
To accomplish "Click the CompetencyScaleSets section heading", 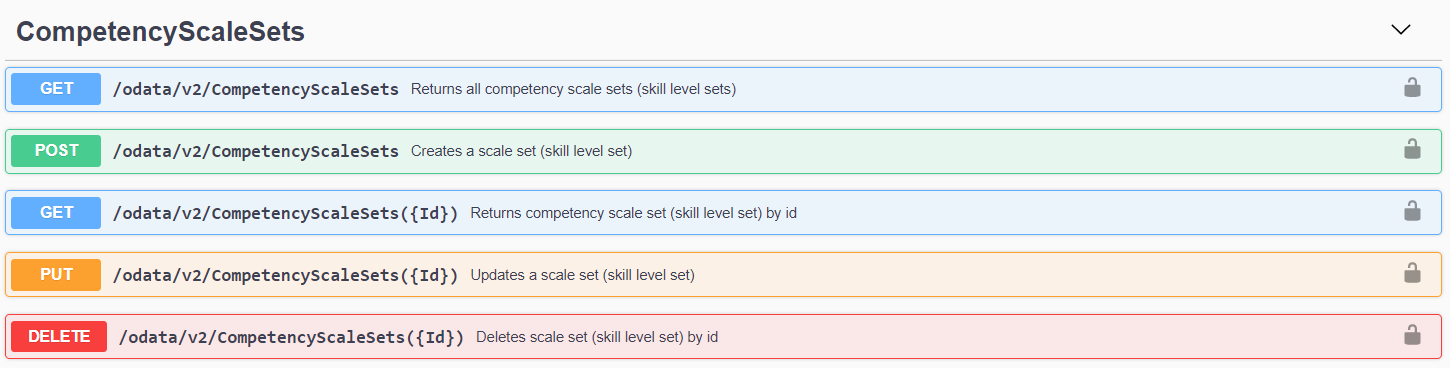I will pos(161,32).
